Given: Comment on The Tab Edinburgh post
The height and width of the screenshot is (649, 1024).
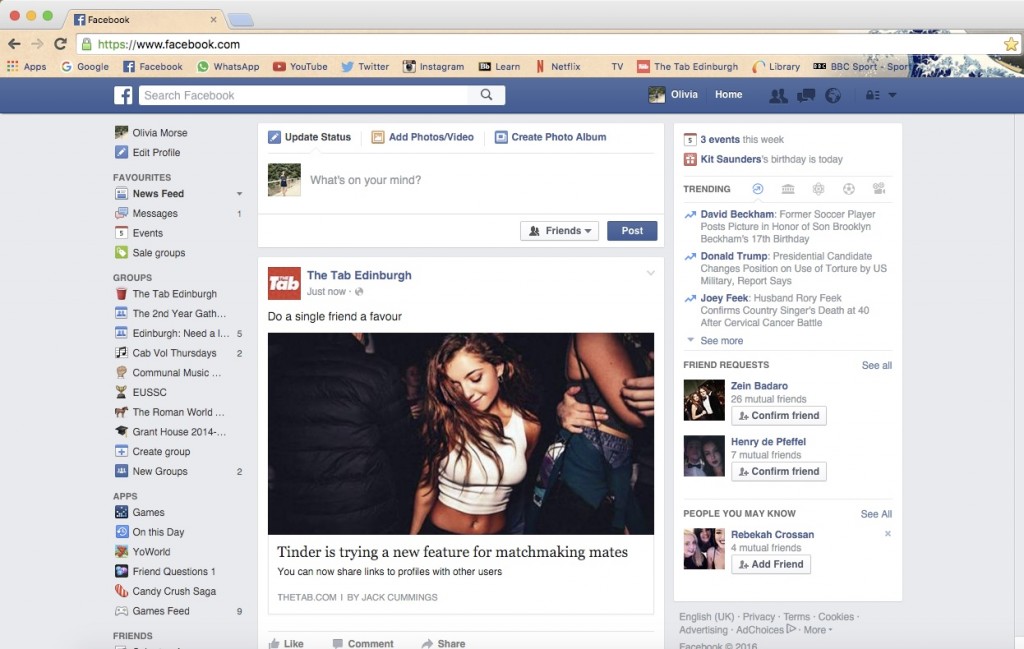Looking at the screenshot, I should pyautogui.click(x=363, y=644).
